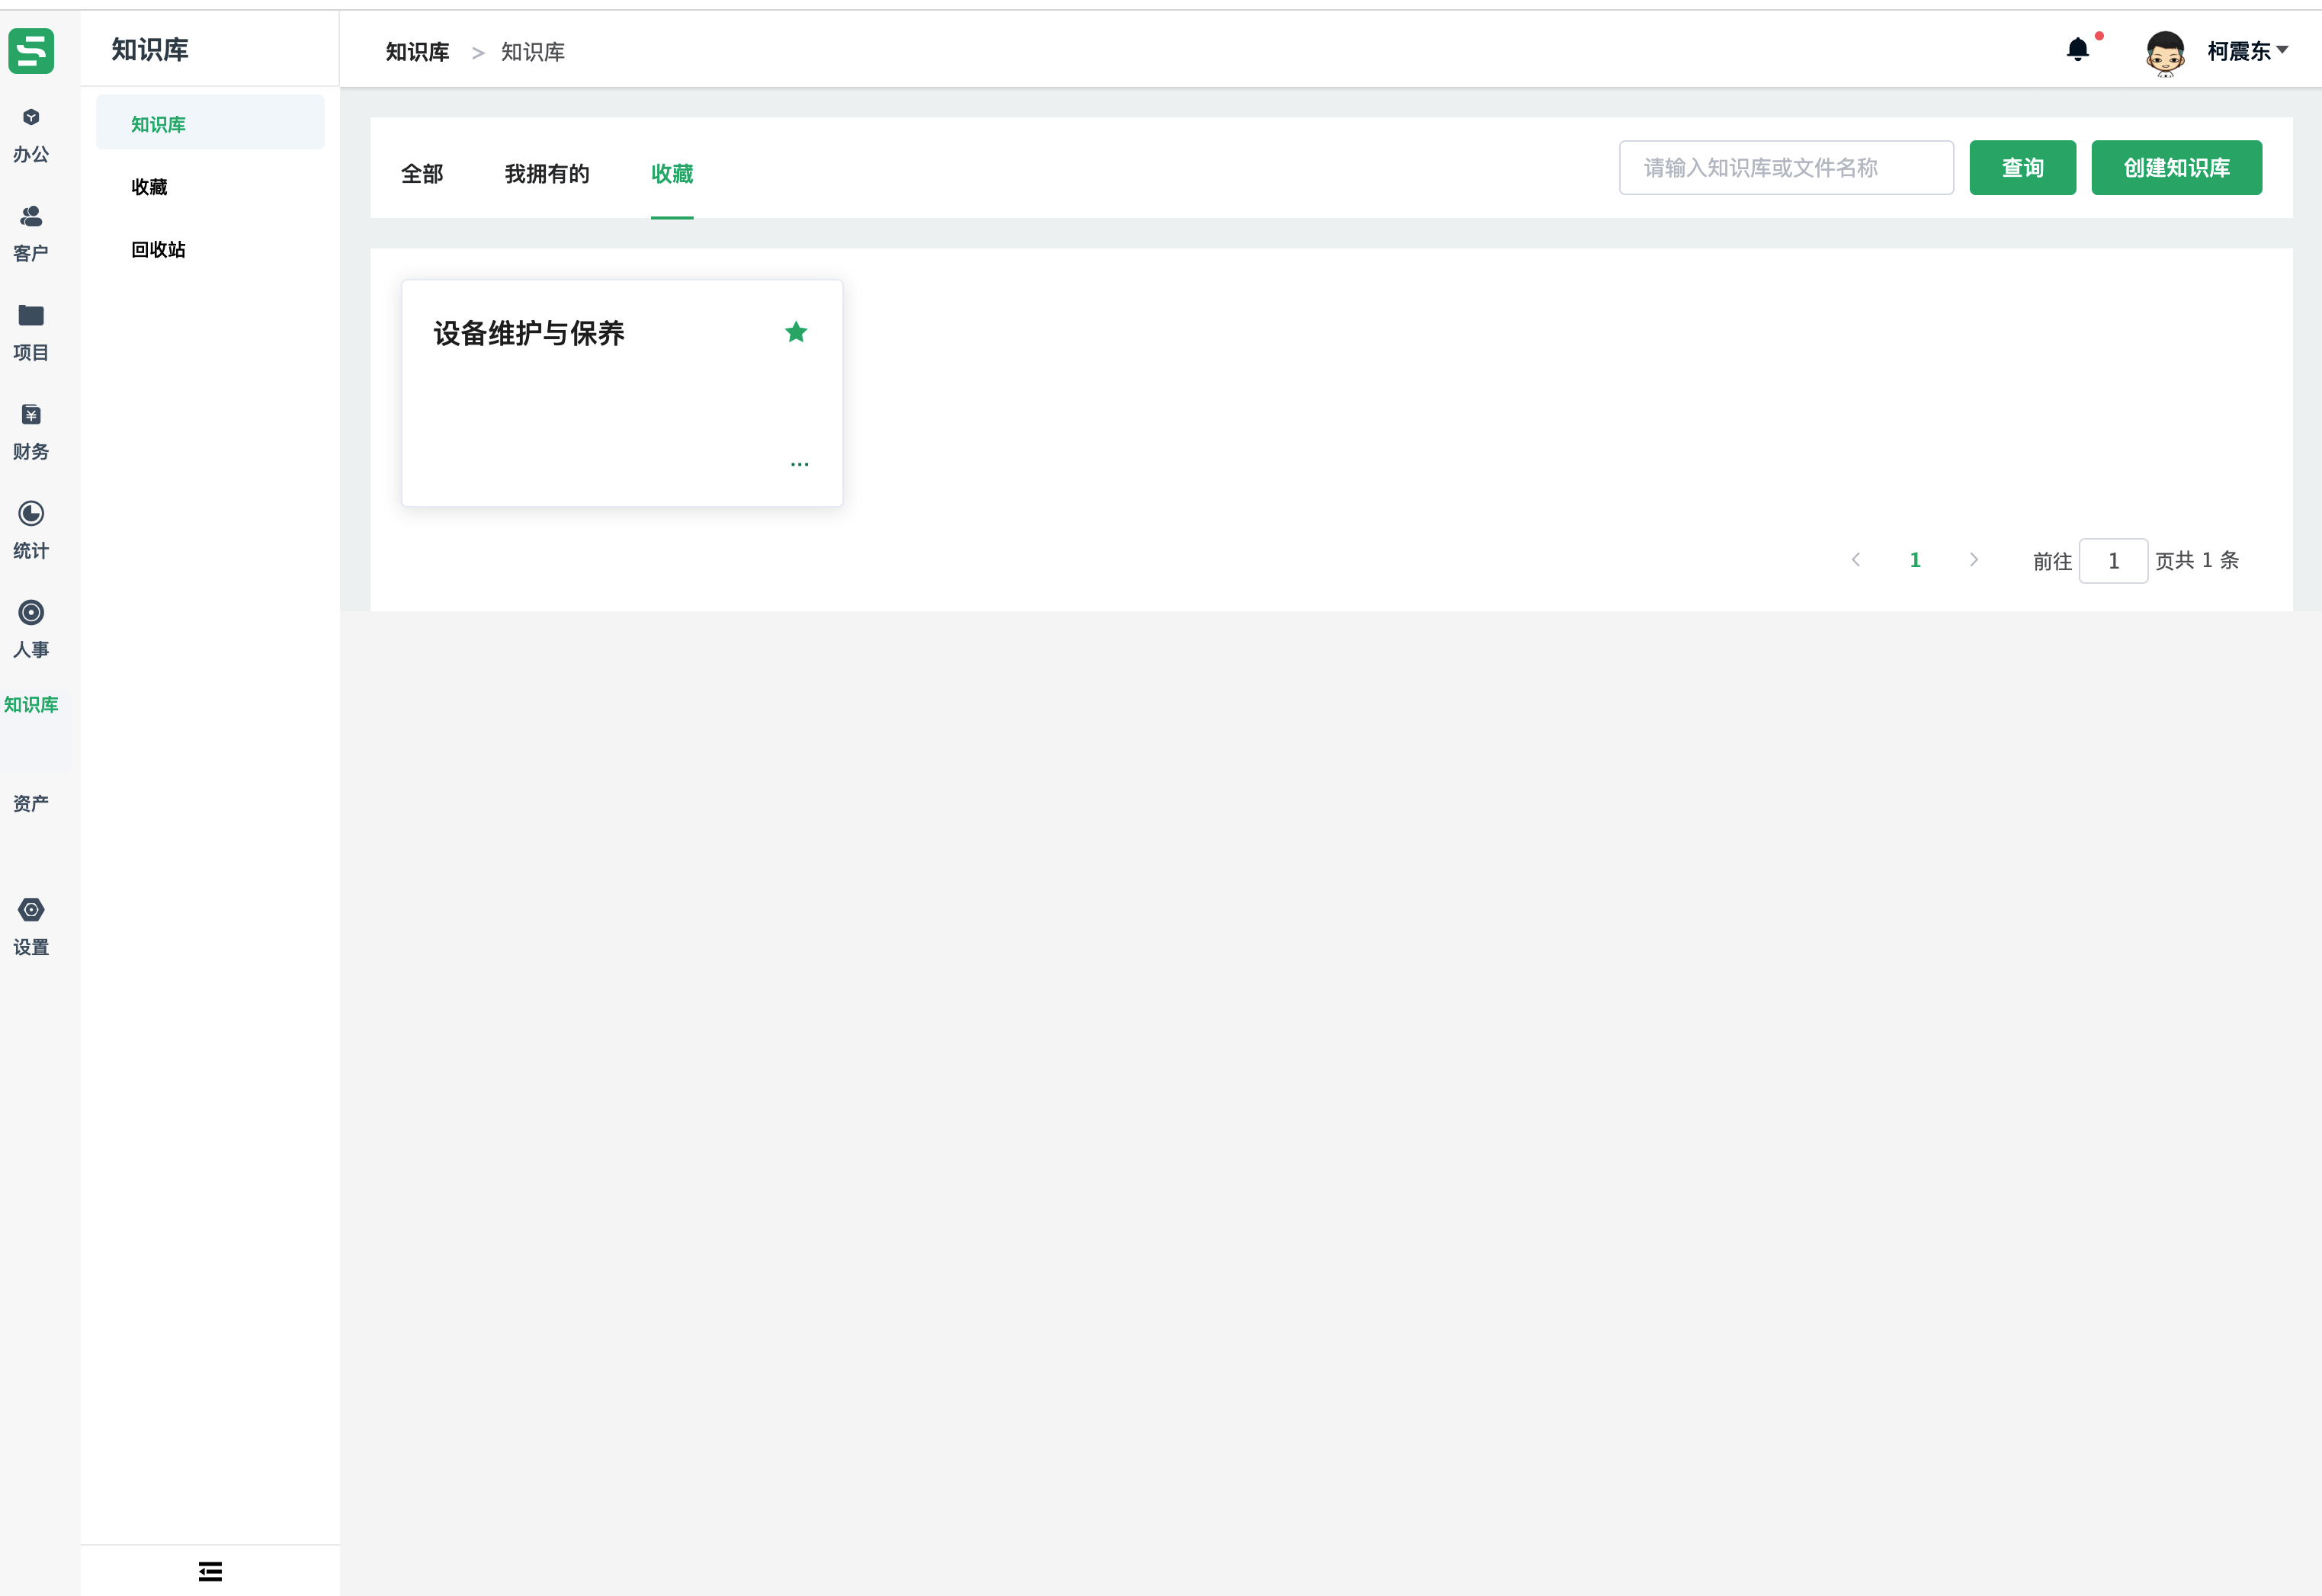Click the green S app logo
The image size is (2322, 1596).
[x=31, y=50]
